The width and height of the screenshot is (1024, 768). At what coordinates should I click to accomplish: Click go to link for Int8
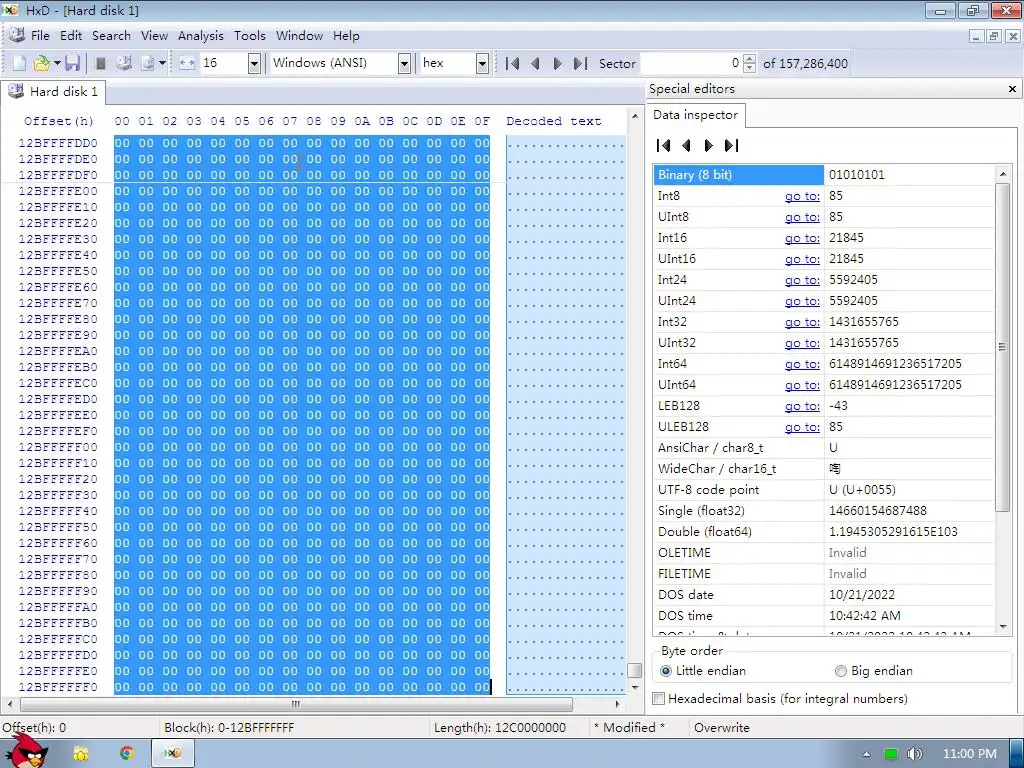[802, 196]
